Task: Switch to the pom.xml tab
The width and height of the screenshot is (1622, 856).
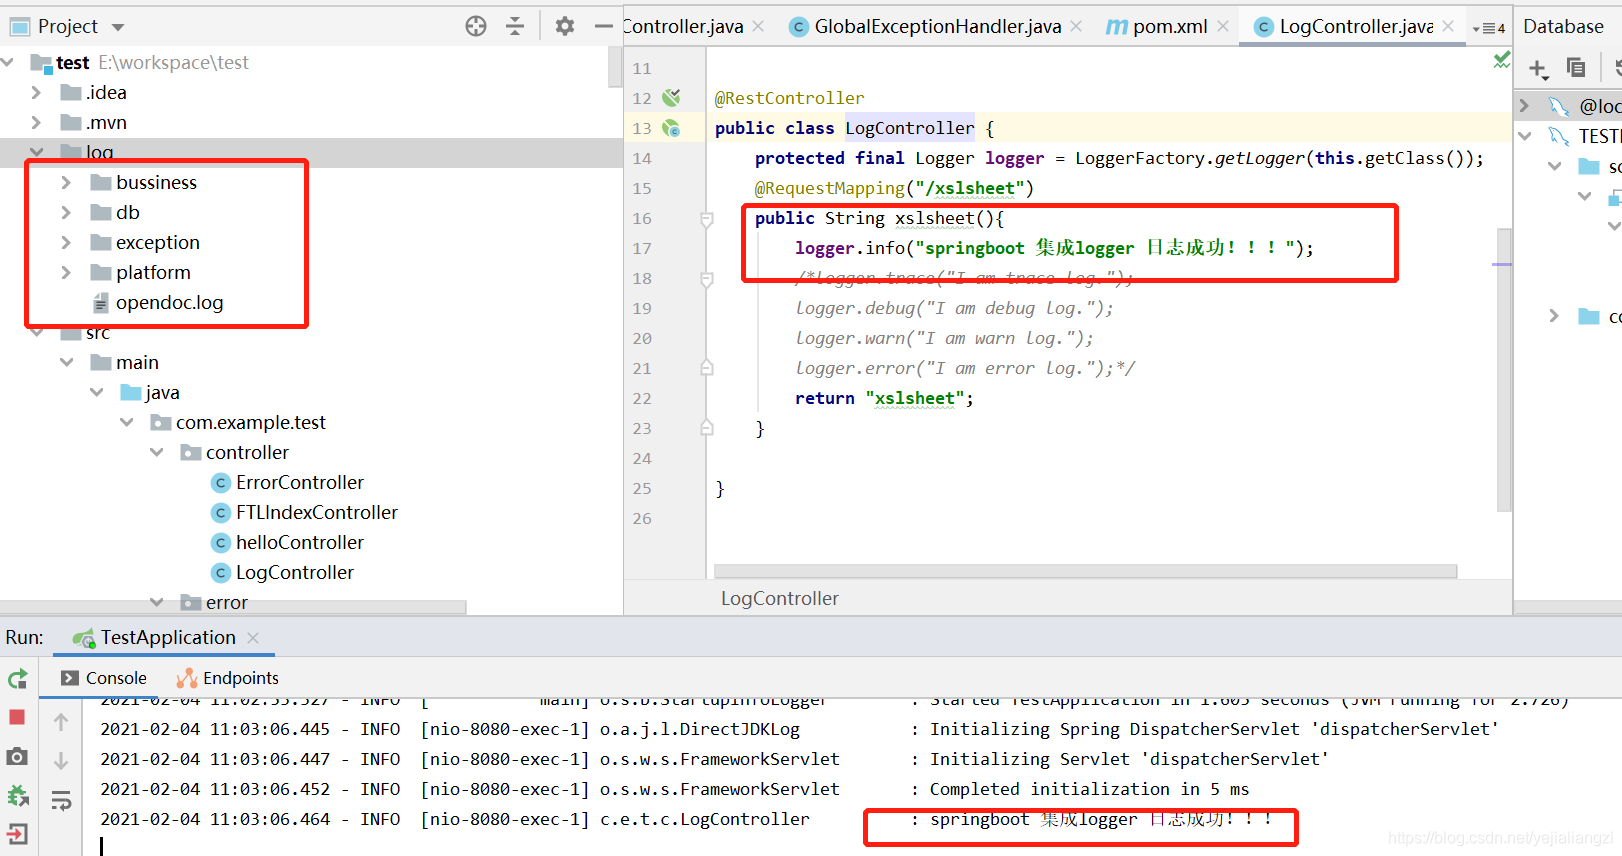Action: [1168, 27]
